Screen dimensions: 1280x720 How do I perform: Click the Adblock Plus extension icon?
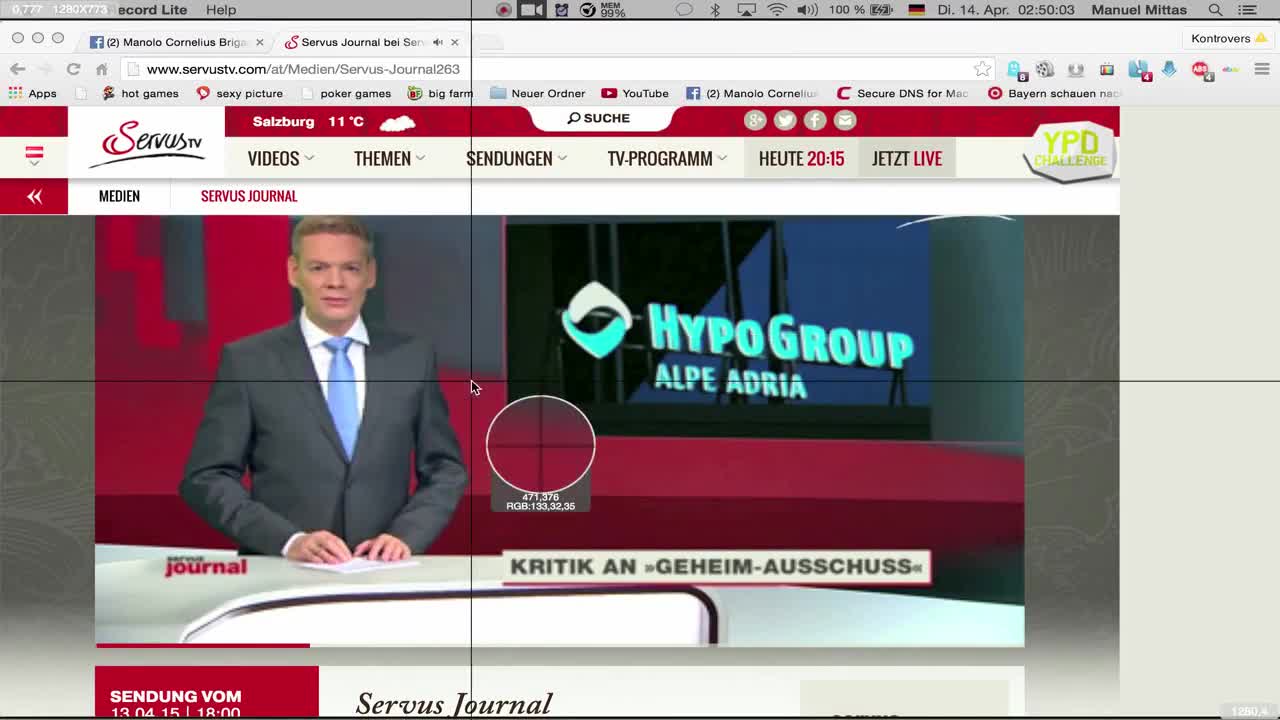(x=1200, y=69)
